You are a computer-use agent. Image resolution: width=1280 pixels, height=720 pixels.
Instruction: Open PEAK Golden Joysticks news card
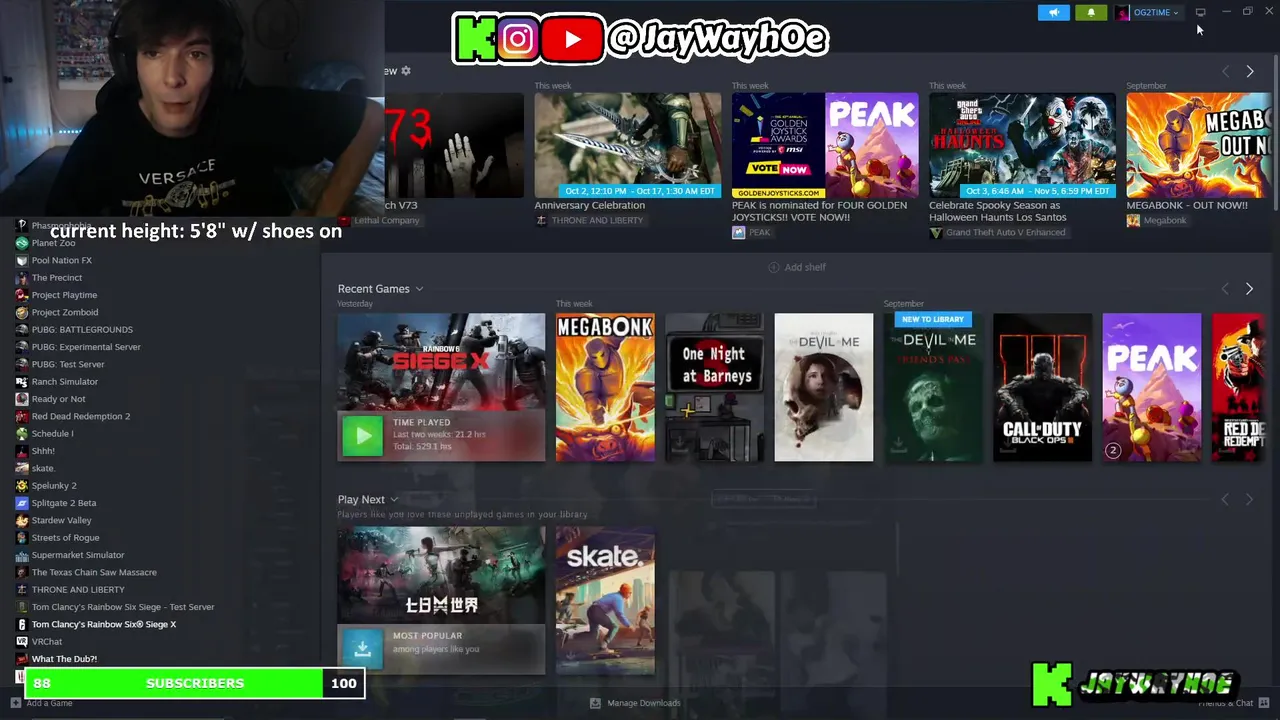(x=825, y=158)
